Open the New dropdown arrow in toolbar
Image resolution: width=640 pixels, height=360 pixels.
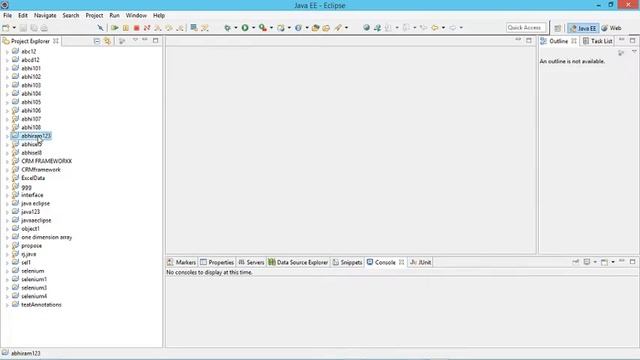(x=14, y=28)
